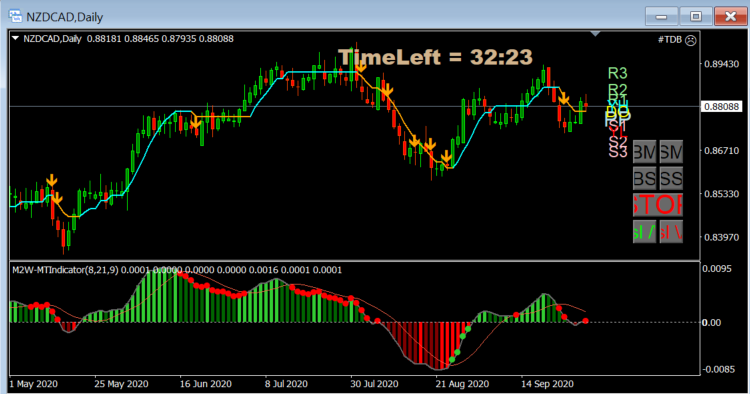Screen dimensions: 750x394
Task: Click the 8 Jul 2020 date label
Action: 286,384
